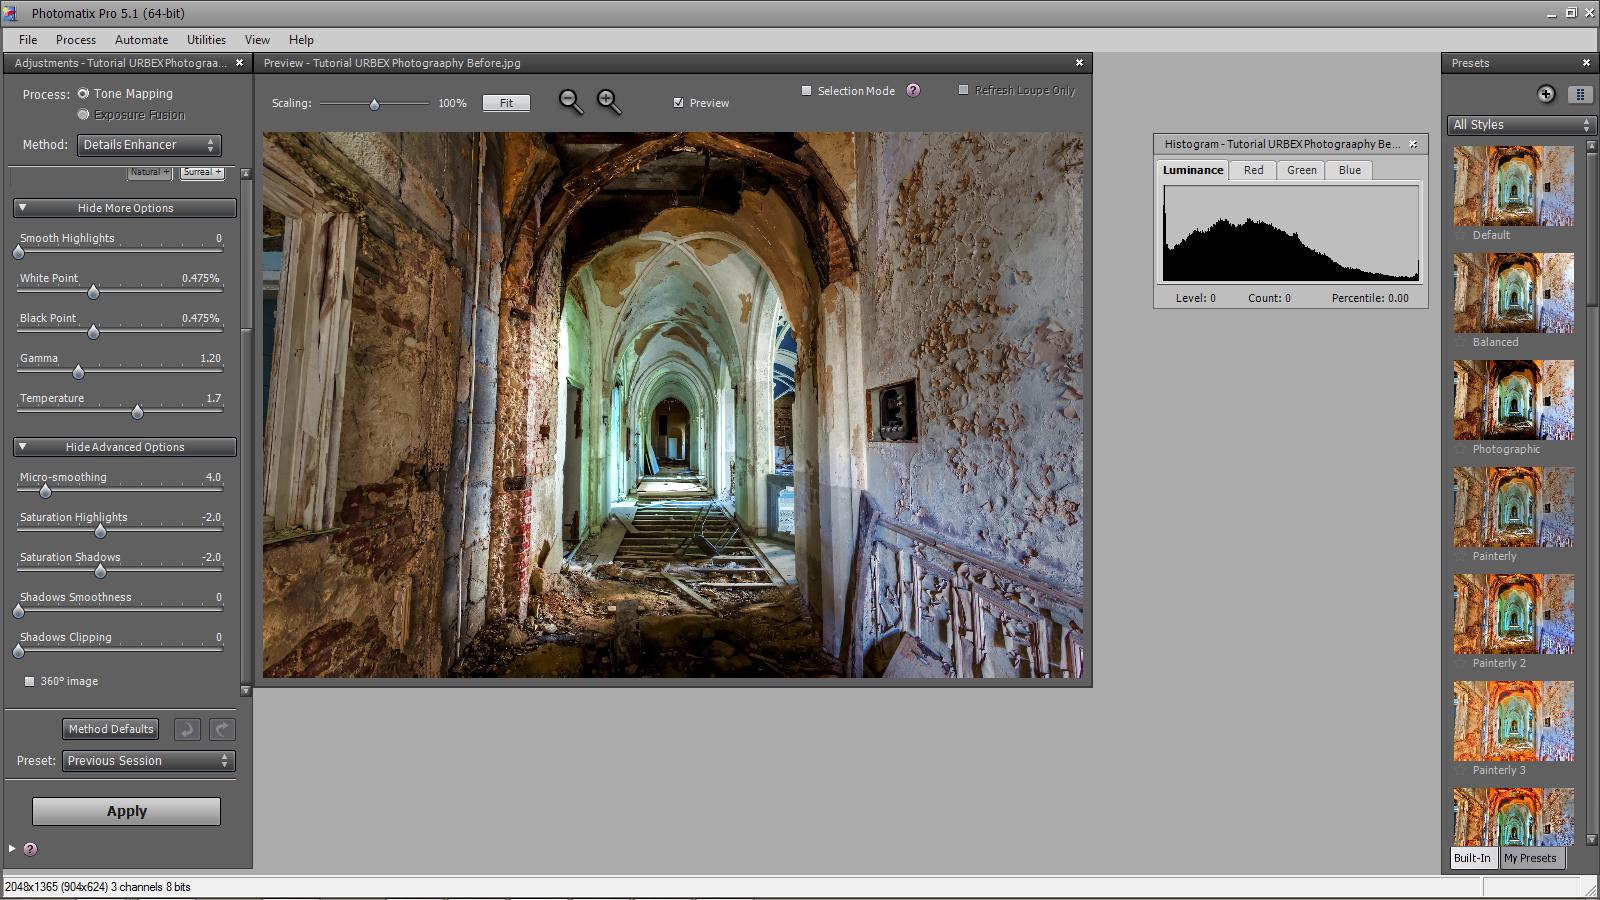The image size is (1600, 900).
Task: Open the Utilities menu
Action: tap(206, 40)
